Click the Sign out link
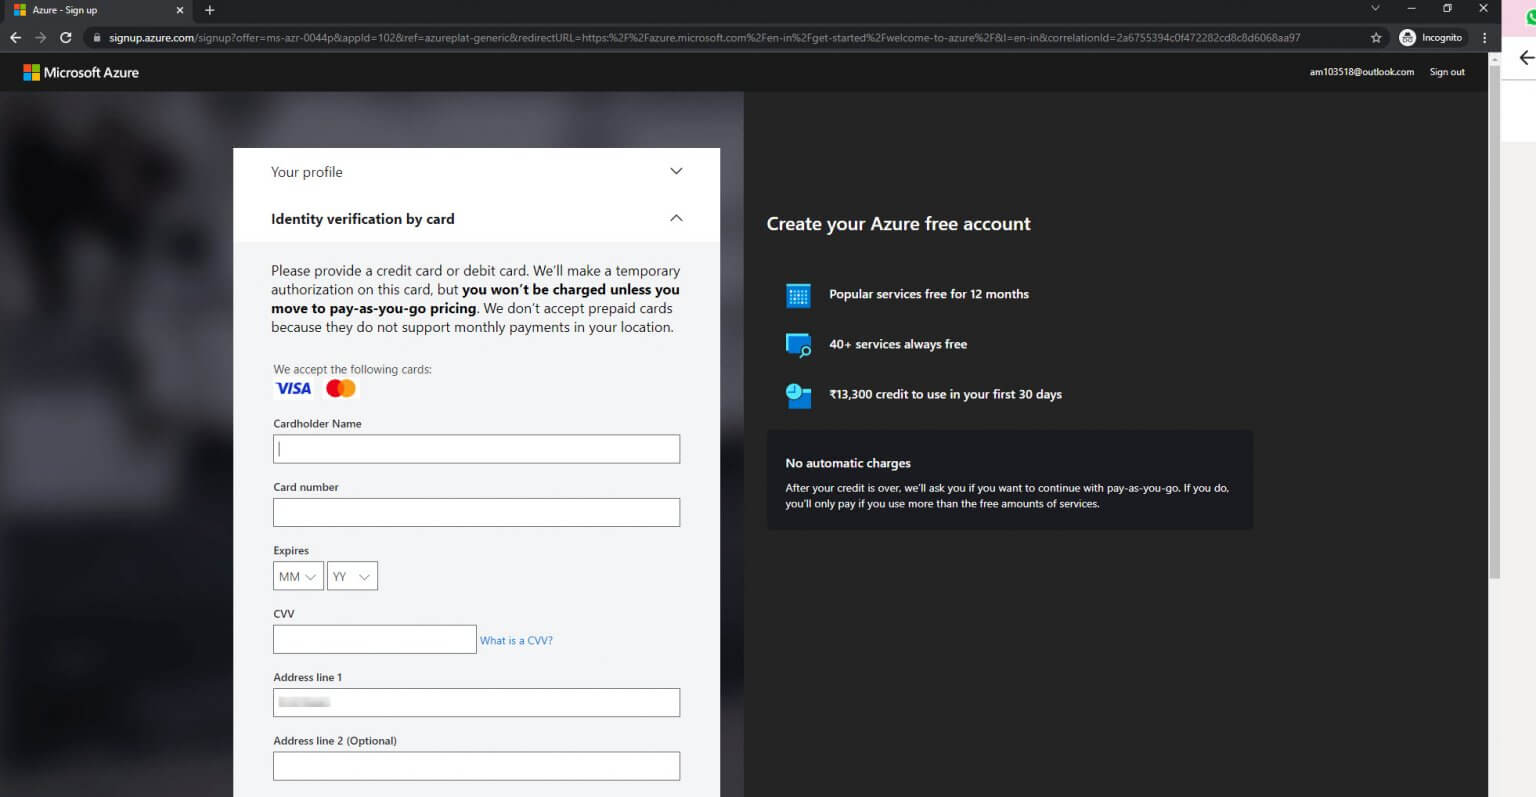Screen dimensions: 1536x797 [1447, 72]
